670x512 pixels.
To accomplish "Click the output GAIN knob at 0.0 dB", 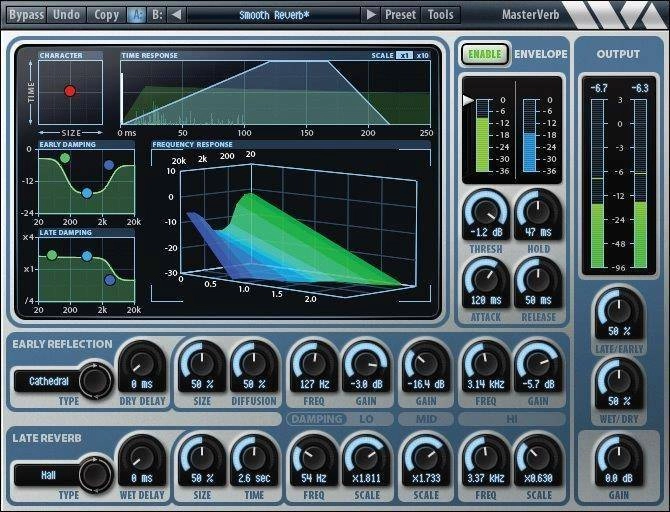I will click(618, 460).
